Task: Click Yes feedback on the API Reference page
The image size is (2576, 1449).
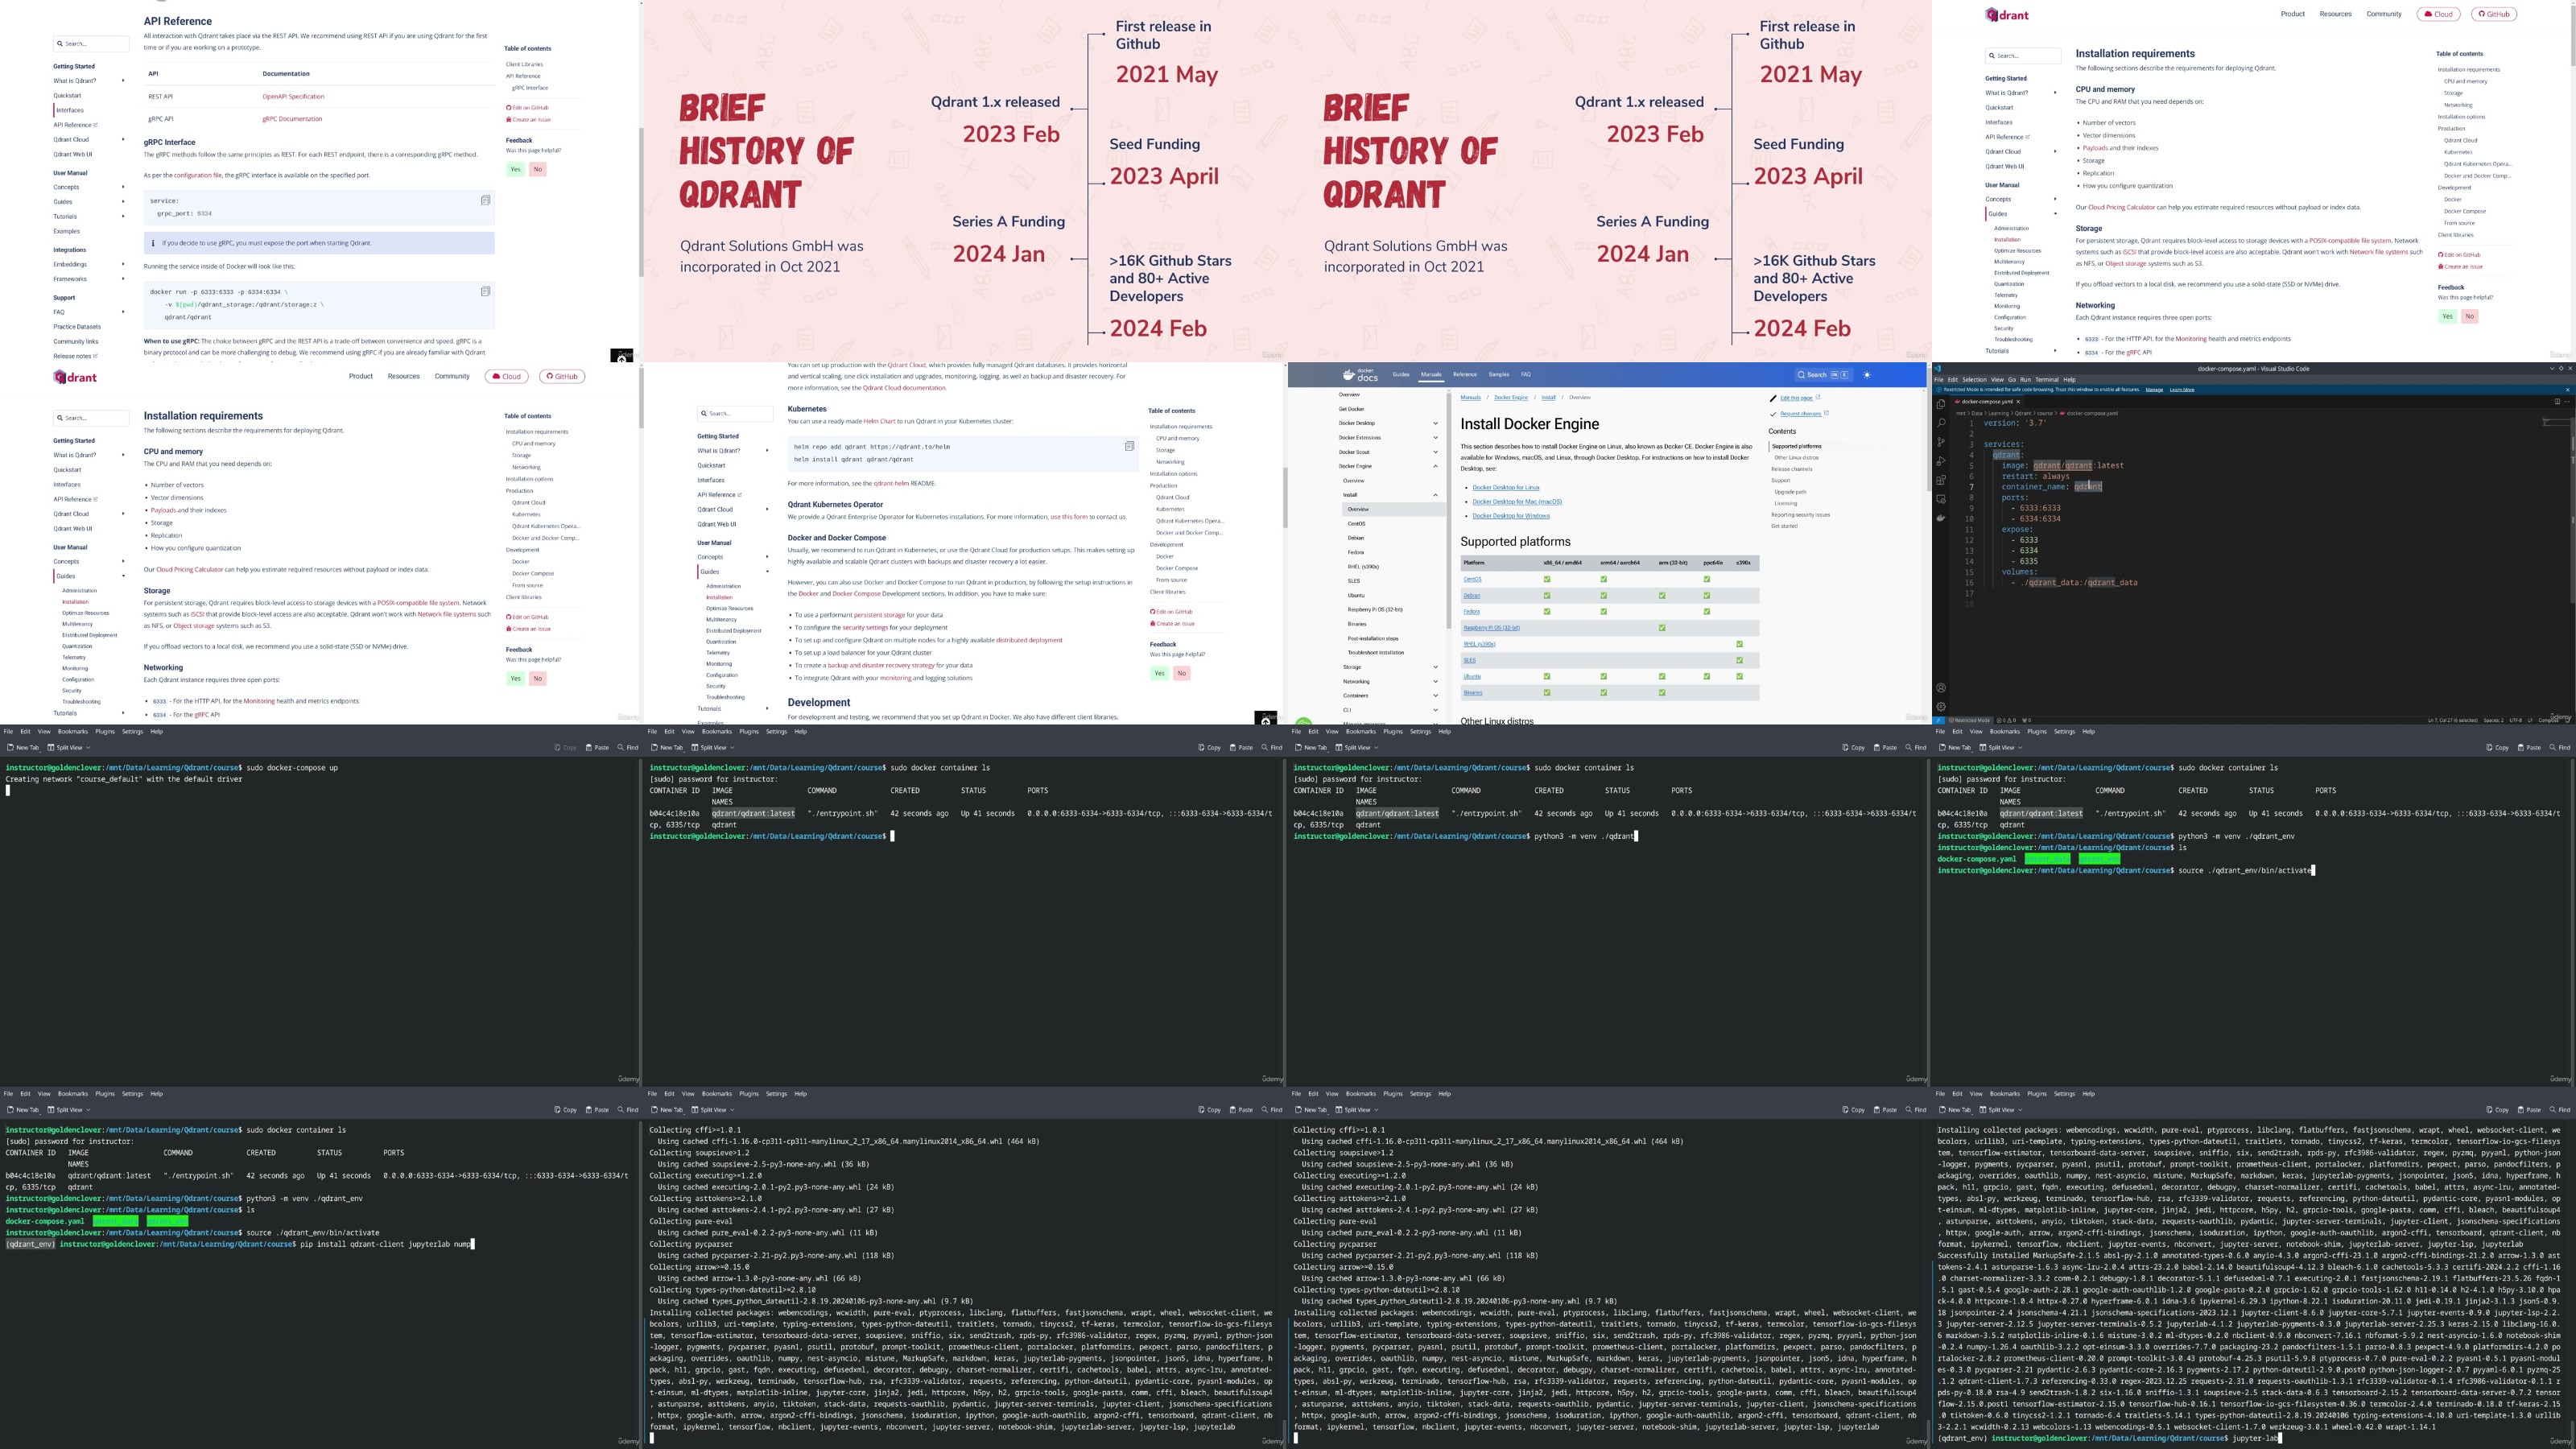Action: click(x=516, y=169)
